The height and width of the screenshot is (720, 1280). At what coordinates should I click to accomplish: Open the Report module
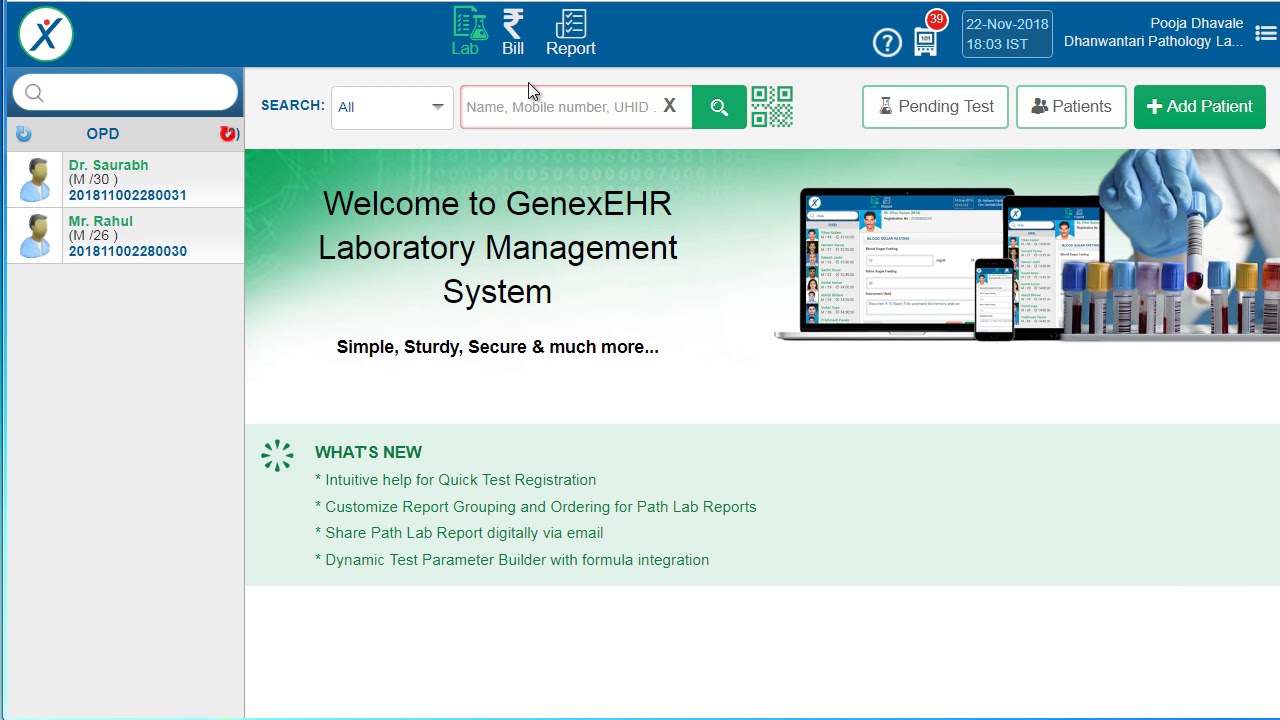point(571,32)
